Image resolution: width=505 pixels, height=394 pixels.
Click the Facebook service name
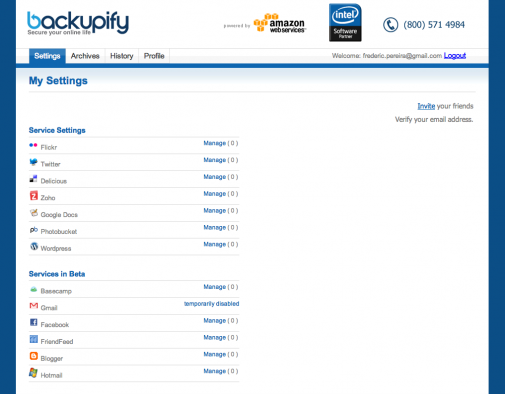tap(55, 325)
